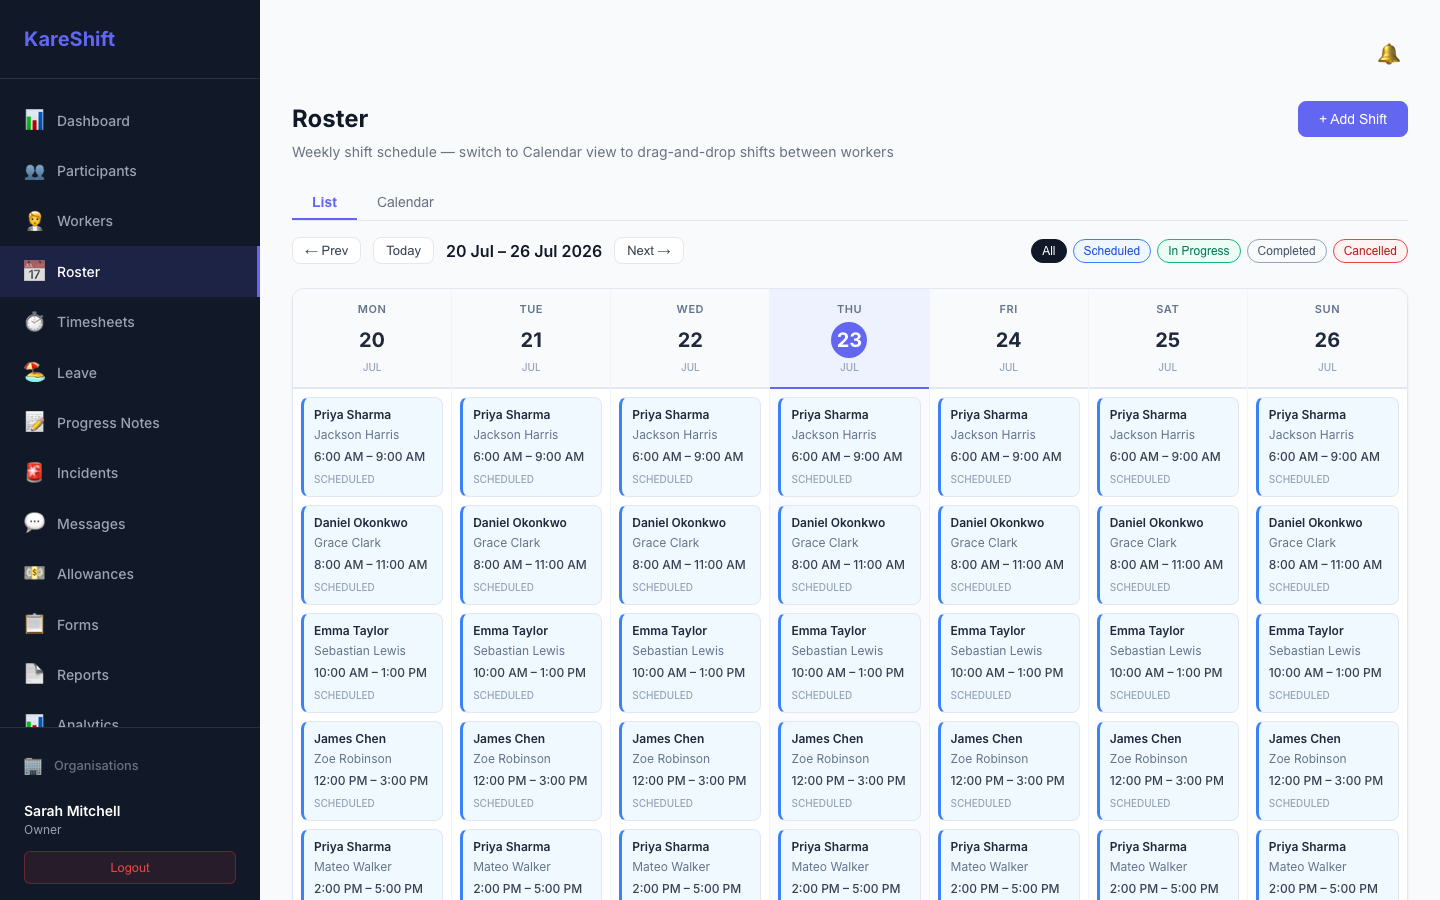The image size is (1440, 900).
Task: Click the Dashboard bar chart icon
Action: [x=34, y=120]
